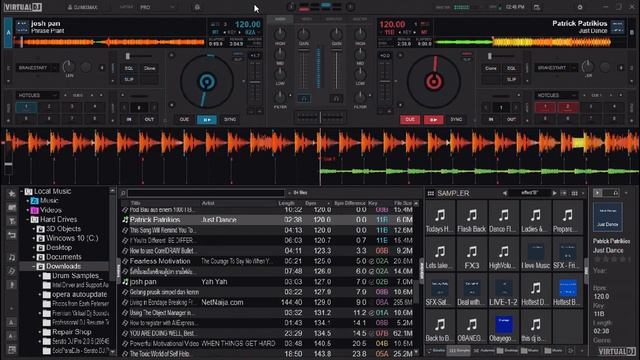
Task: Open sampler grid view options icon
Action: [574, 193]
